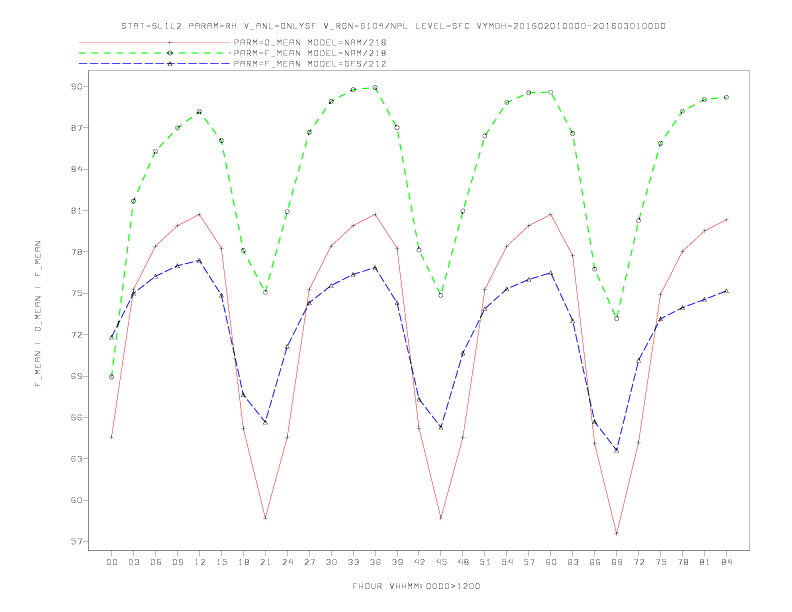Click x-axis tick label 69

[x=617, y=562]
